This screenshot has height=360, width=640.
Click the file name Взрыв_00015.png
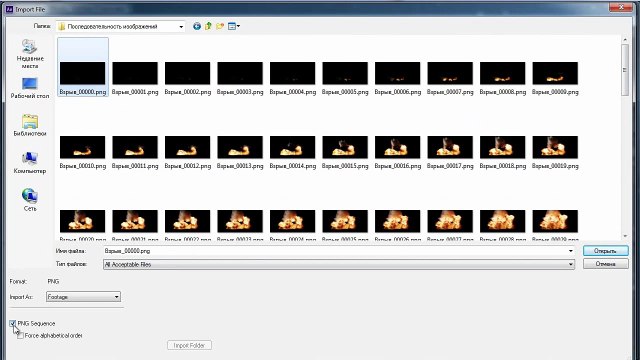(345, 166)
